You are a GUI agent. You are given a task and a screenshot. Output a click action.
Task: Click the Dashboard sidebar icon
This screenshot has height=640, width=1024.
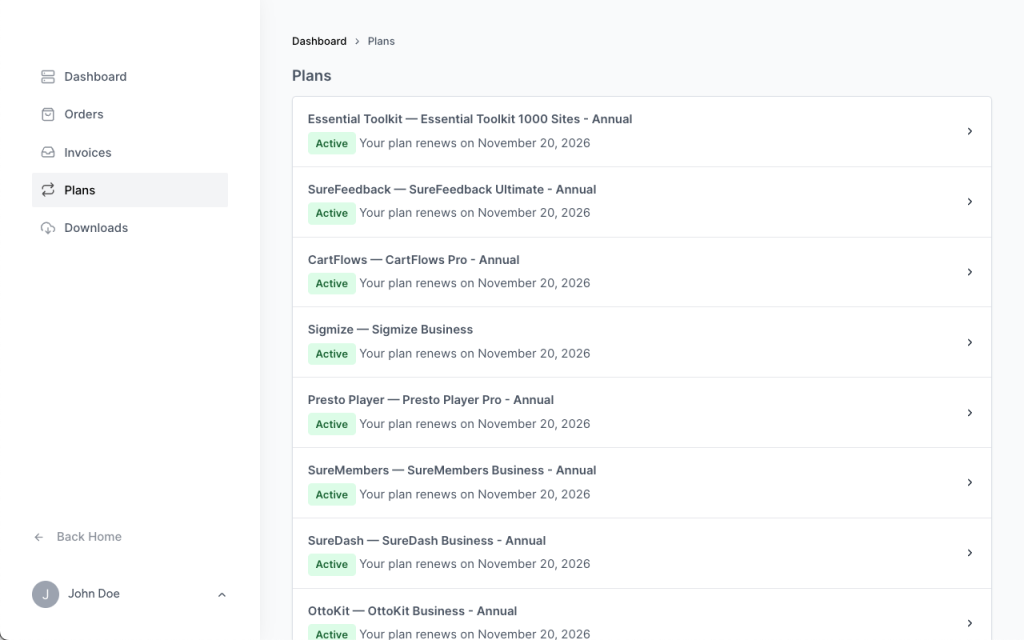48,77
